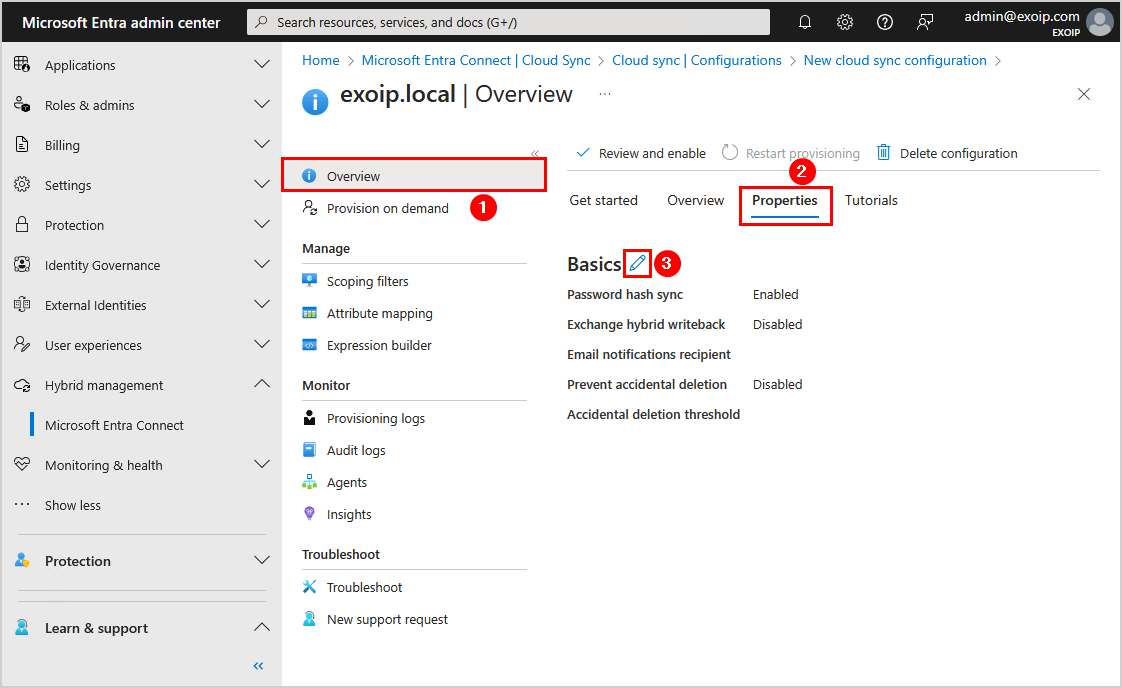Open Provision on demand
Viewport: 1122px width, 688px height.
(x=387, y=208)
